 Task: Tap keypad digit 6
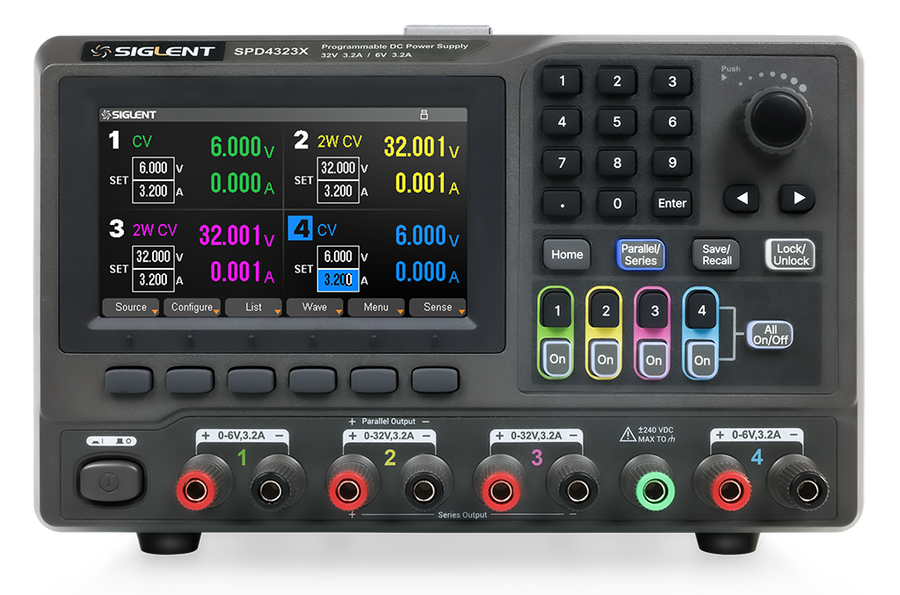point(672,122)
